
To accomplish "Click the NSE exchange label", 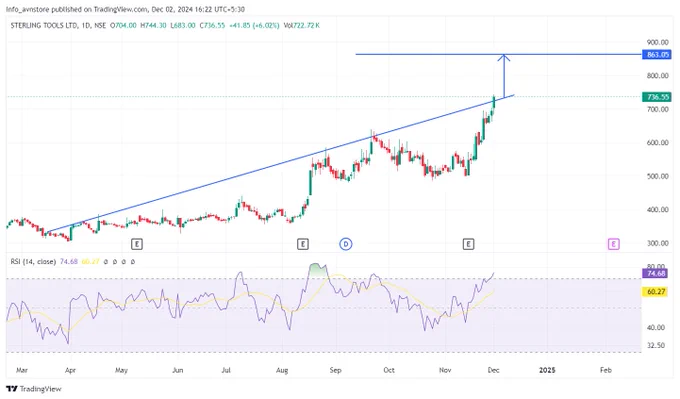I will click(x=100, y=26).
